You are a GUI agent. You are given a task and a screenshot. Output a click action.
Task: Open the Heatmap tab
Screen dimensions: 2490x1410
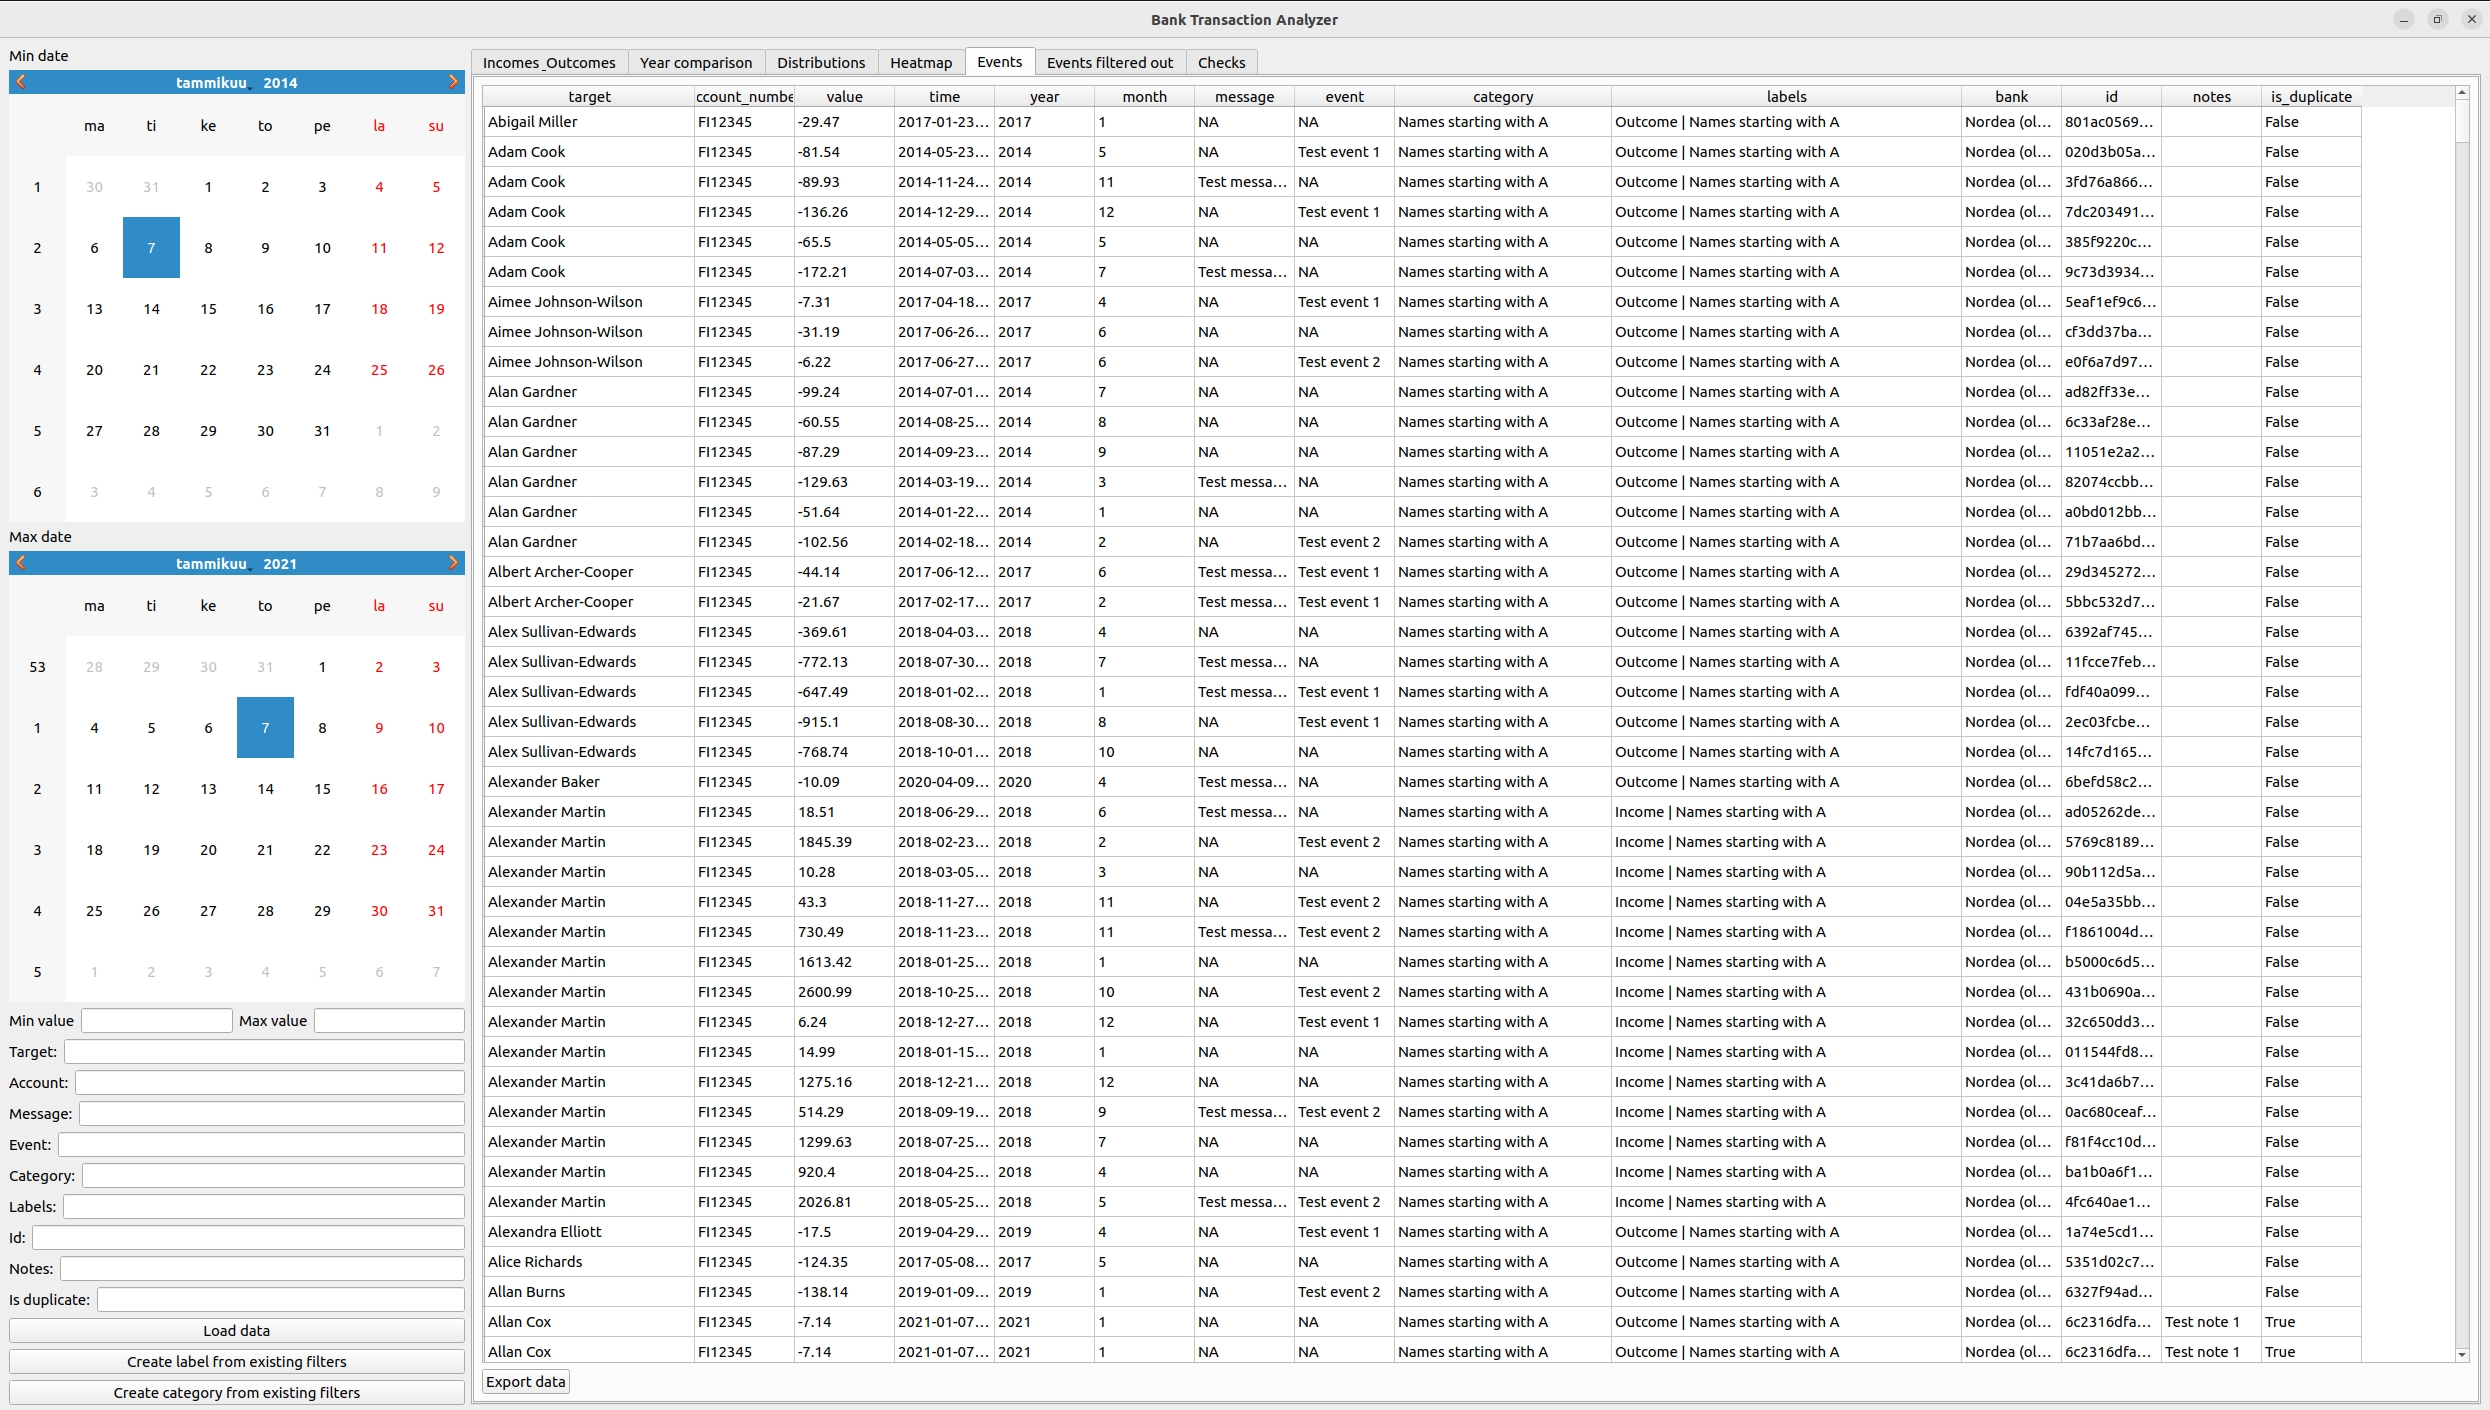click(920, 62)
